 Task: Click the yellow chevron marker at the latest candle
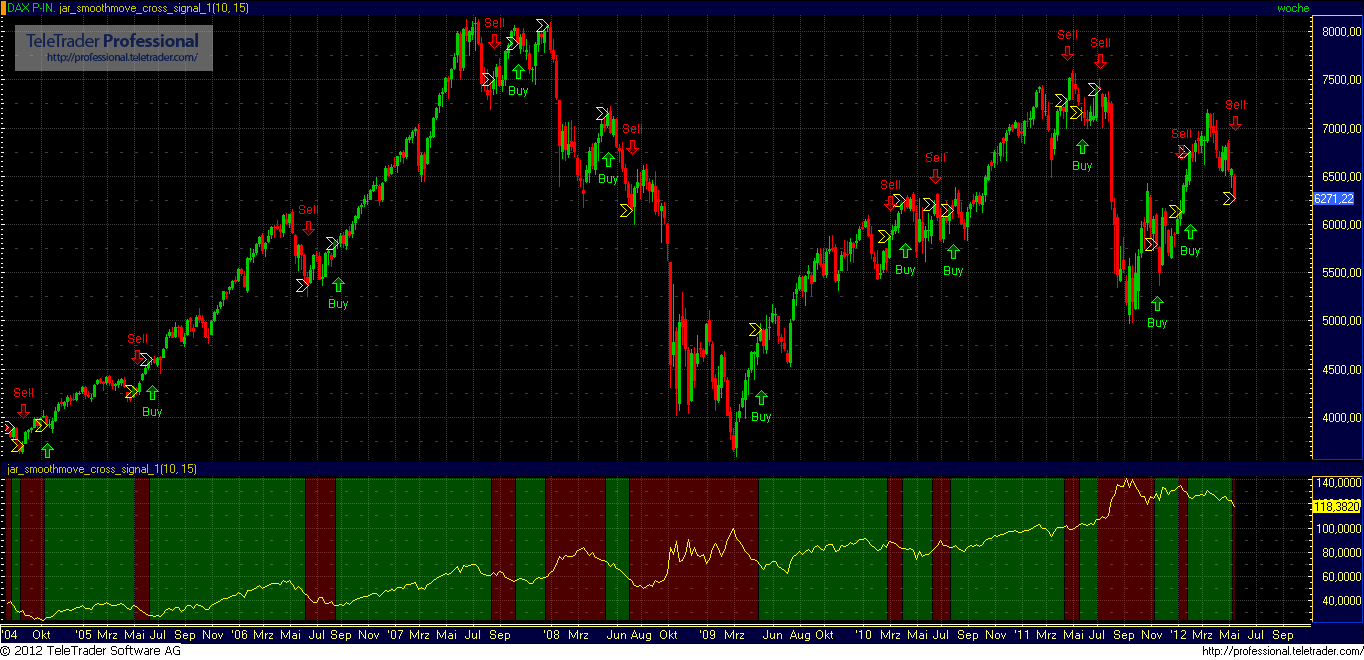click(x=1229, y=200)
